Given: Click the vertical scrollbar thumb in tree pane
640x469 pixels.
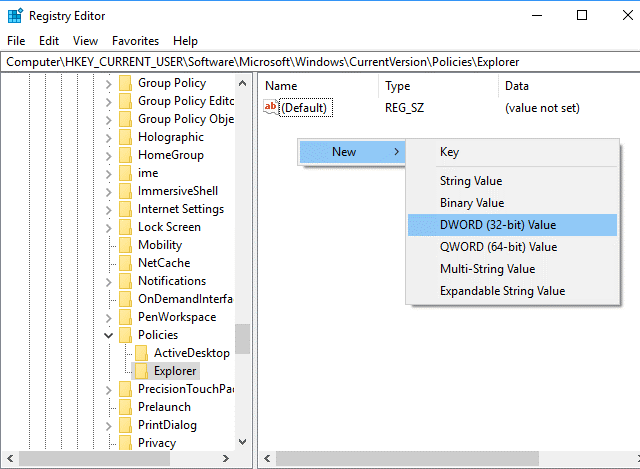Looking at the screenshot, I should click(x=242, y=339).
